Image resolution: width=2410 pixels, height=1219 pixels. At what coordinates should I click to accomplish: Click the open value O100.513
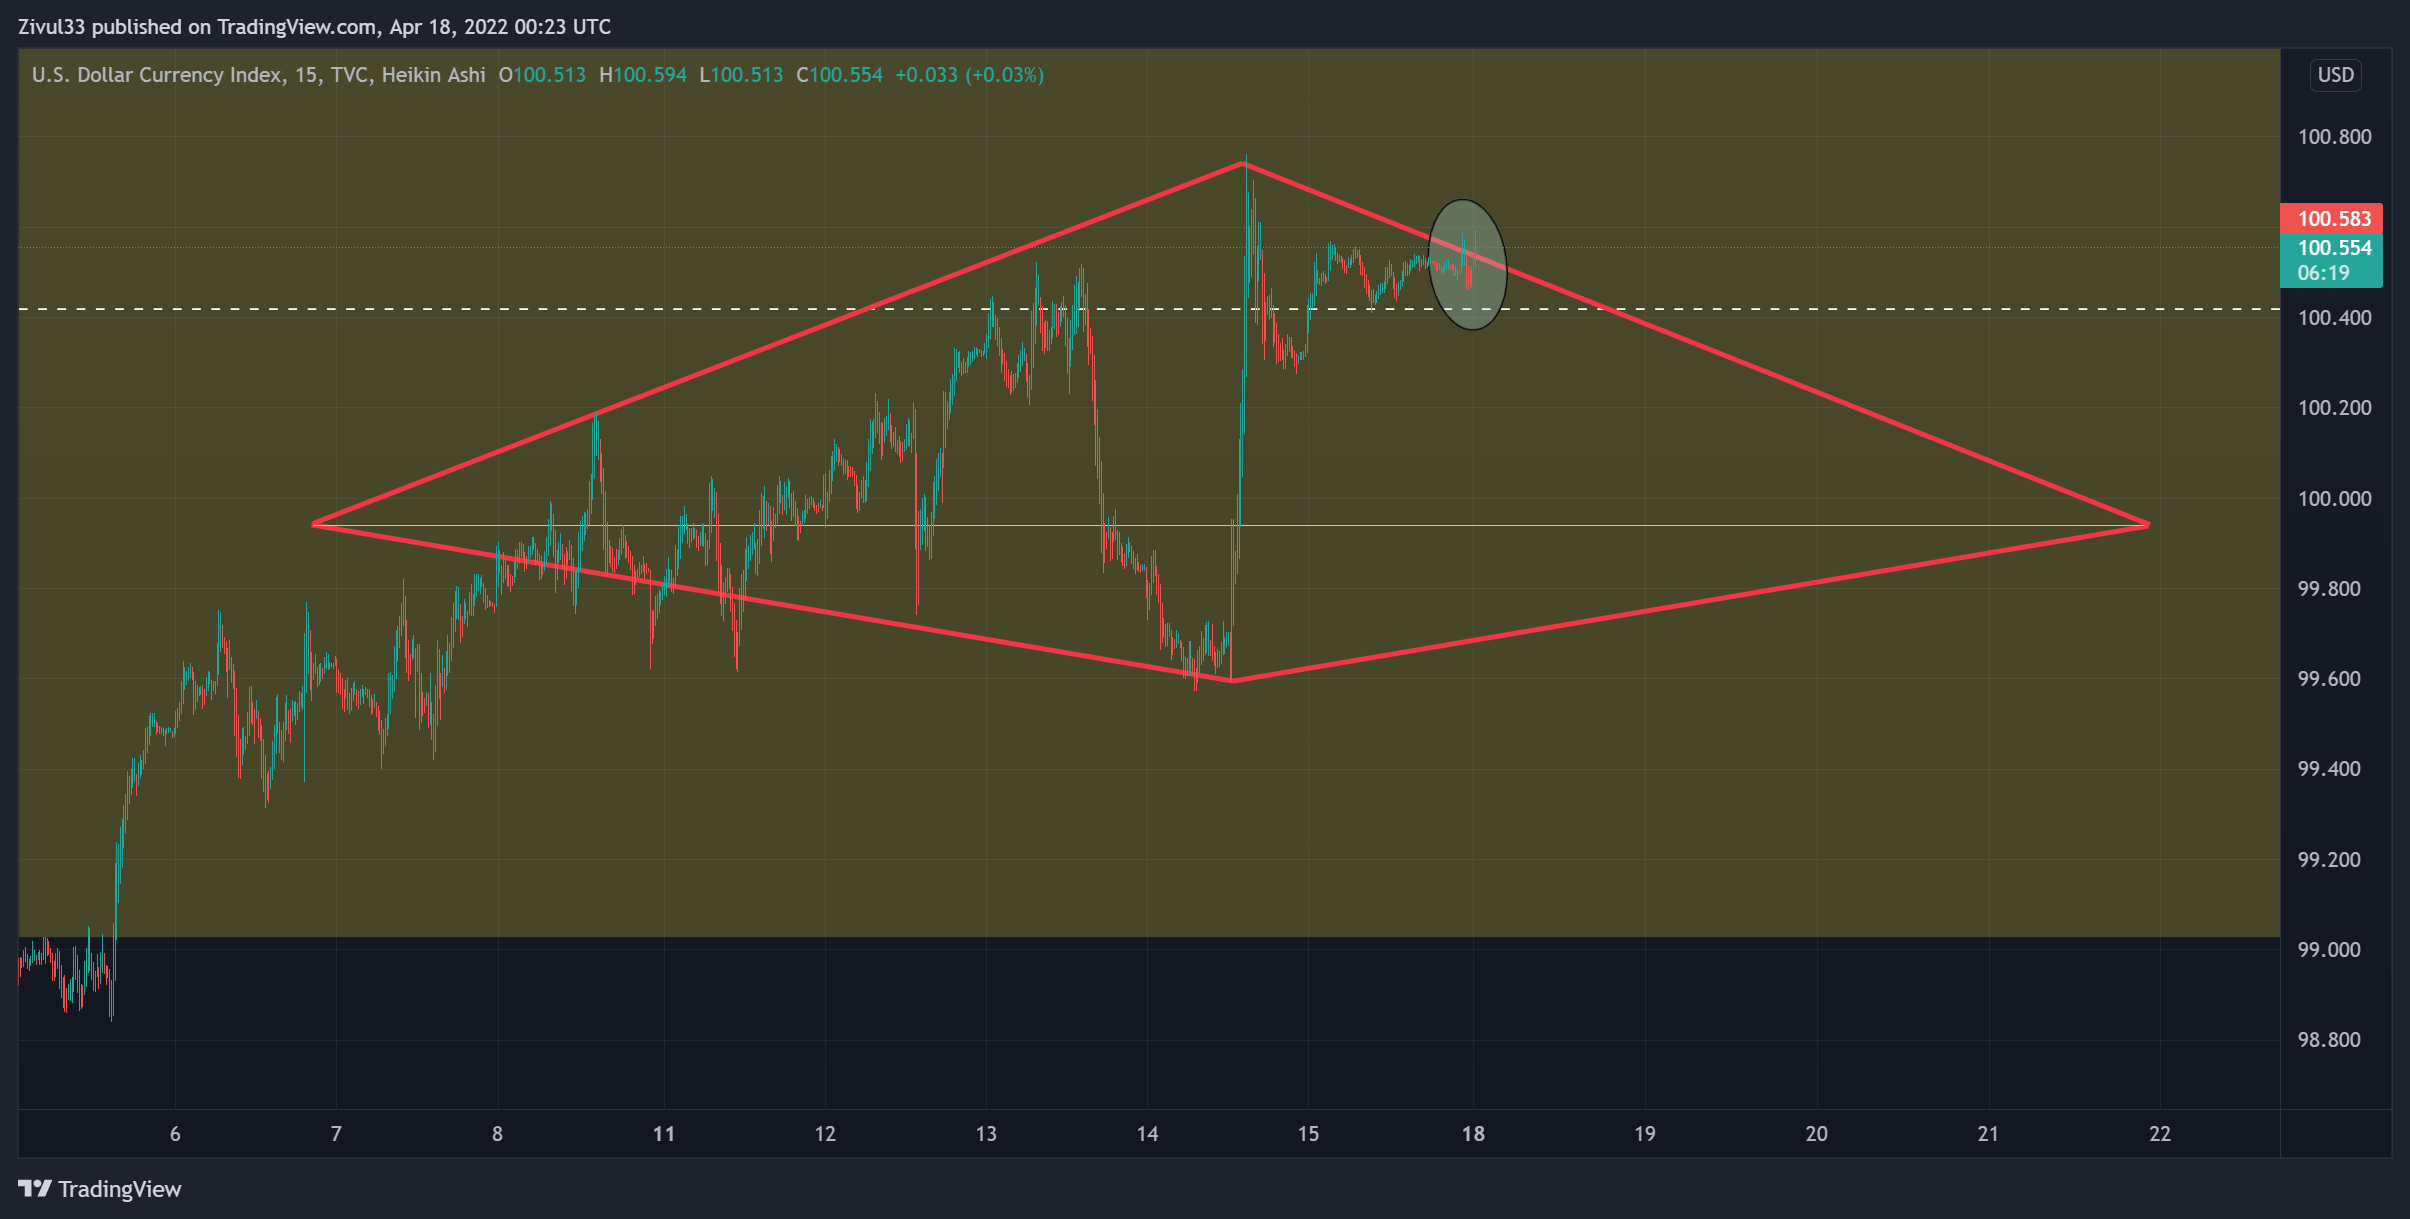(x=542, y=75)
